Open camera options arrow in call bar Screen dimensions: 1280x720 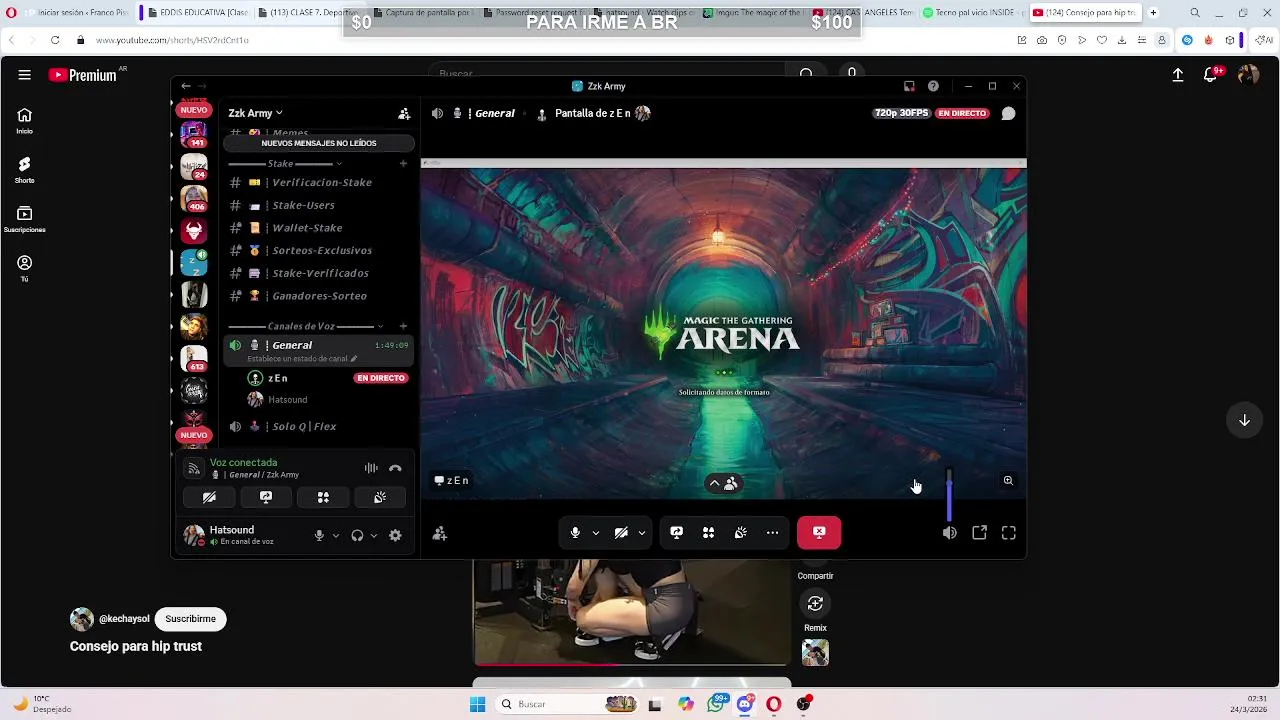pos(642,533)
